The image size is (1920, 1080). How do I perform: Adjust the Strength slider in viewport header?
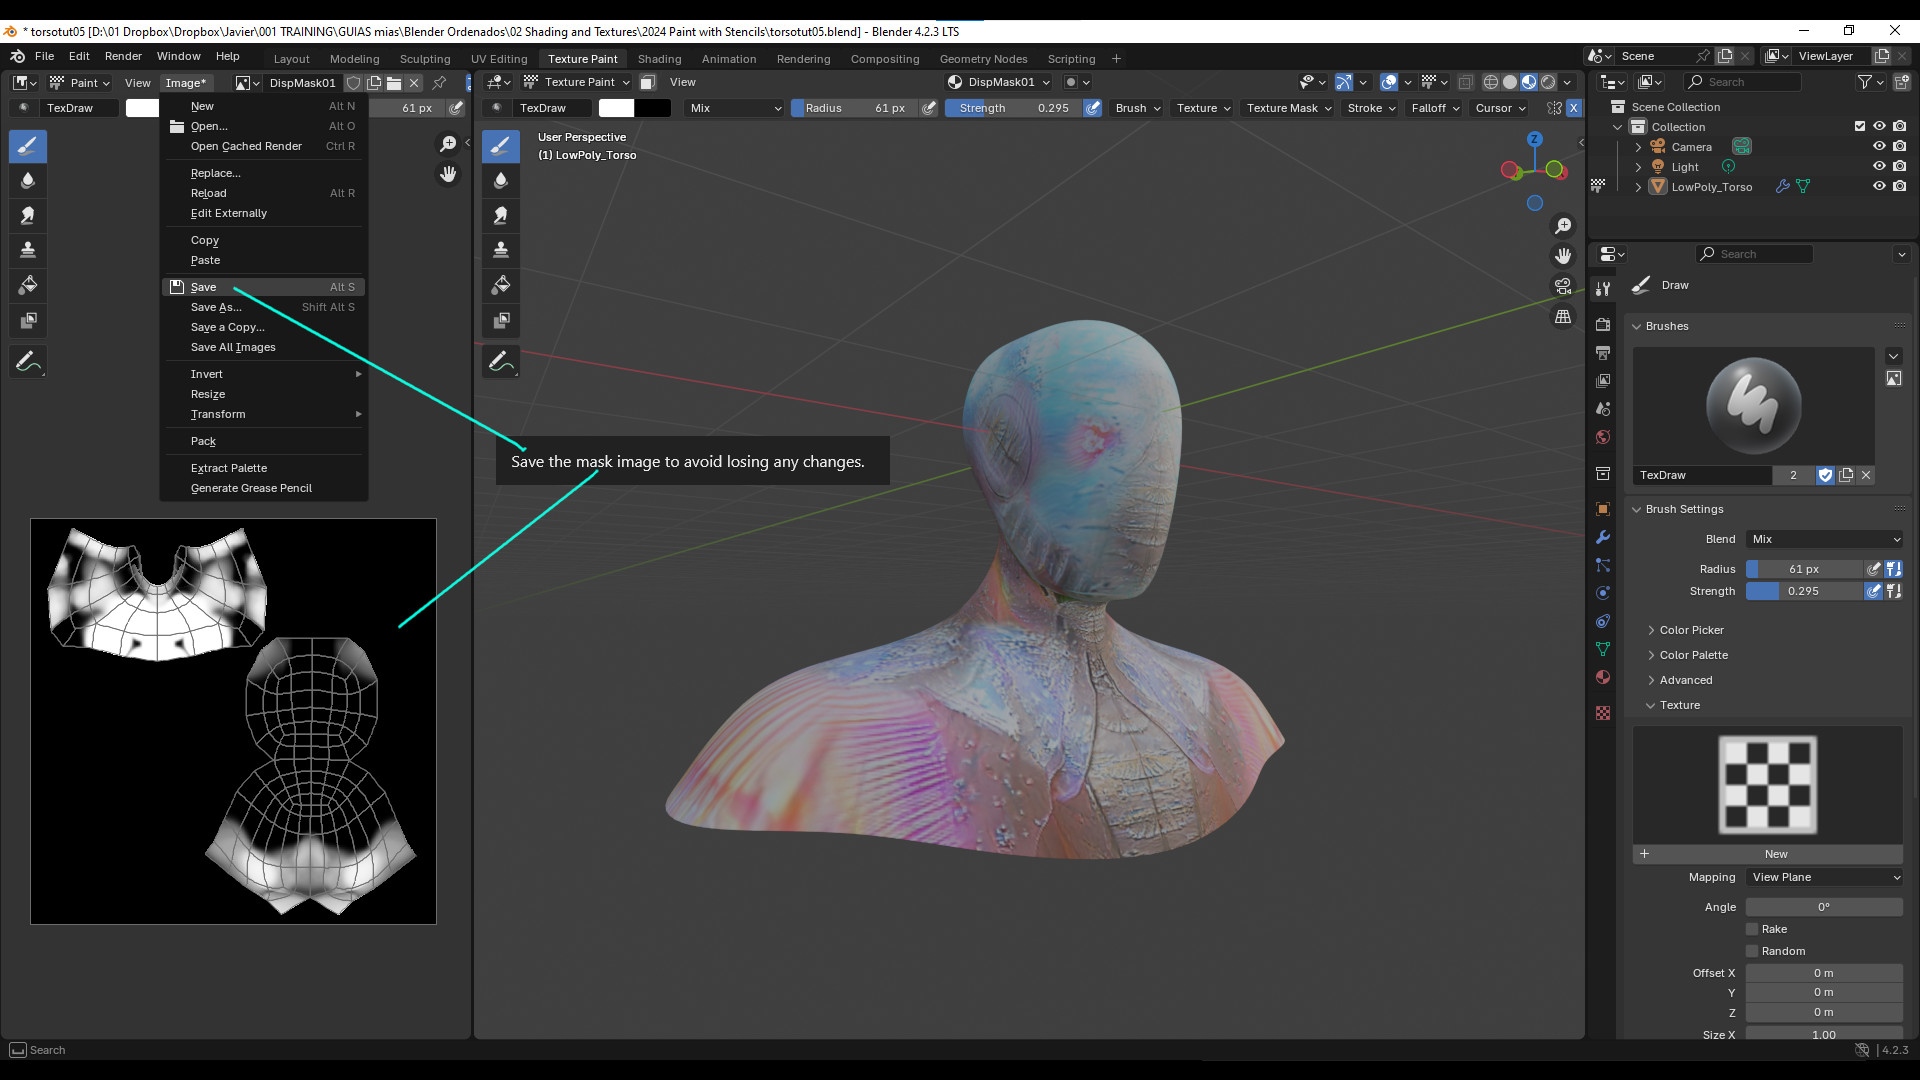1013,108
